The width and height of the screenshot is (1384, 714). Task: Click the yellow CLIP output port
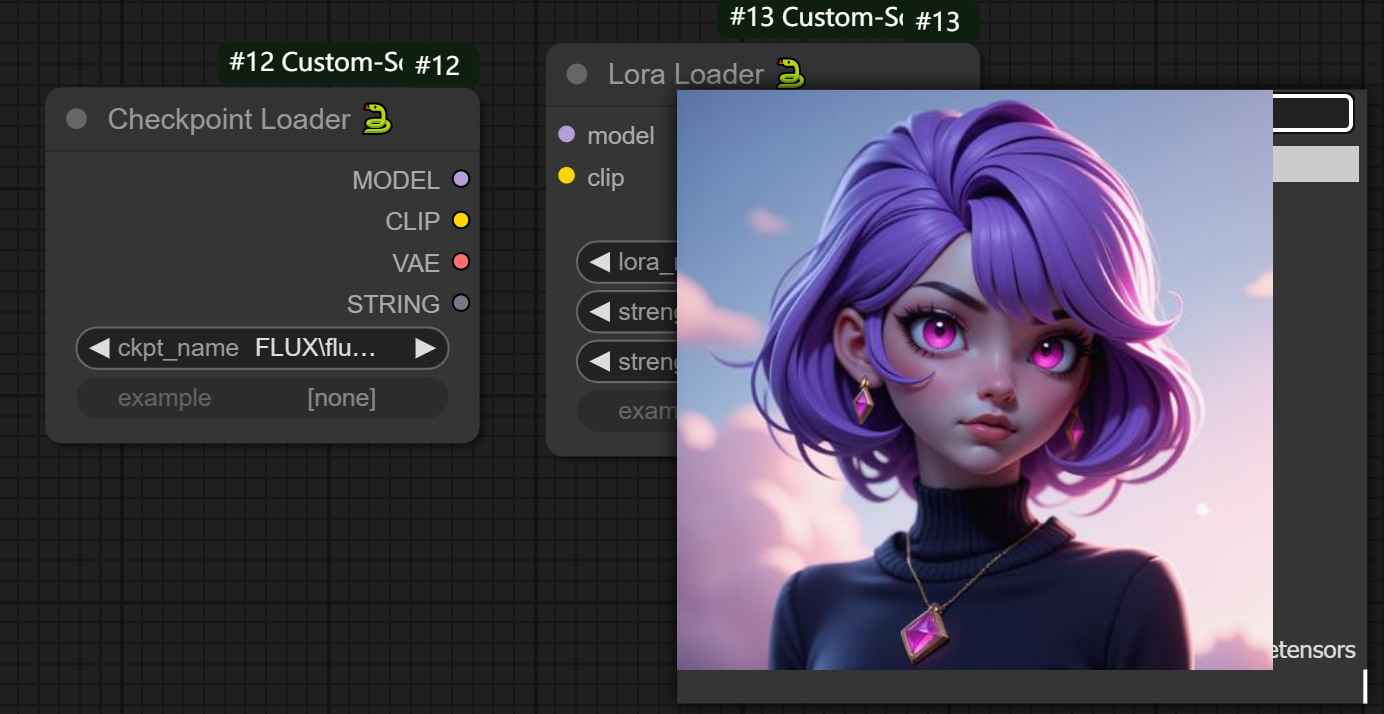(x=460, y=221)
